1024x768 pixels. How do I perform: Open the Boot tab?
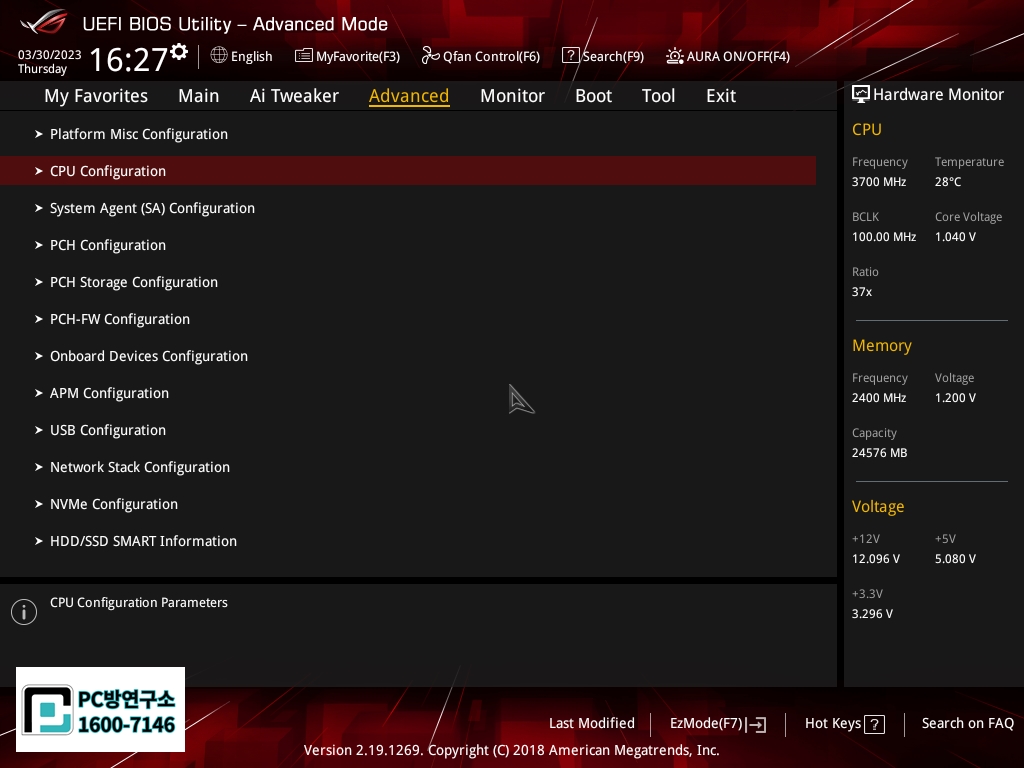tap(593, 96)
